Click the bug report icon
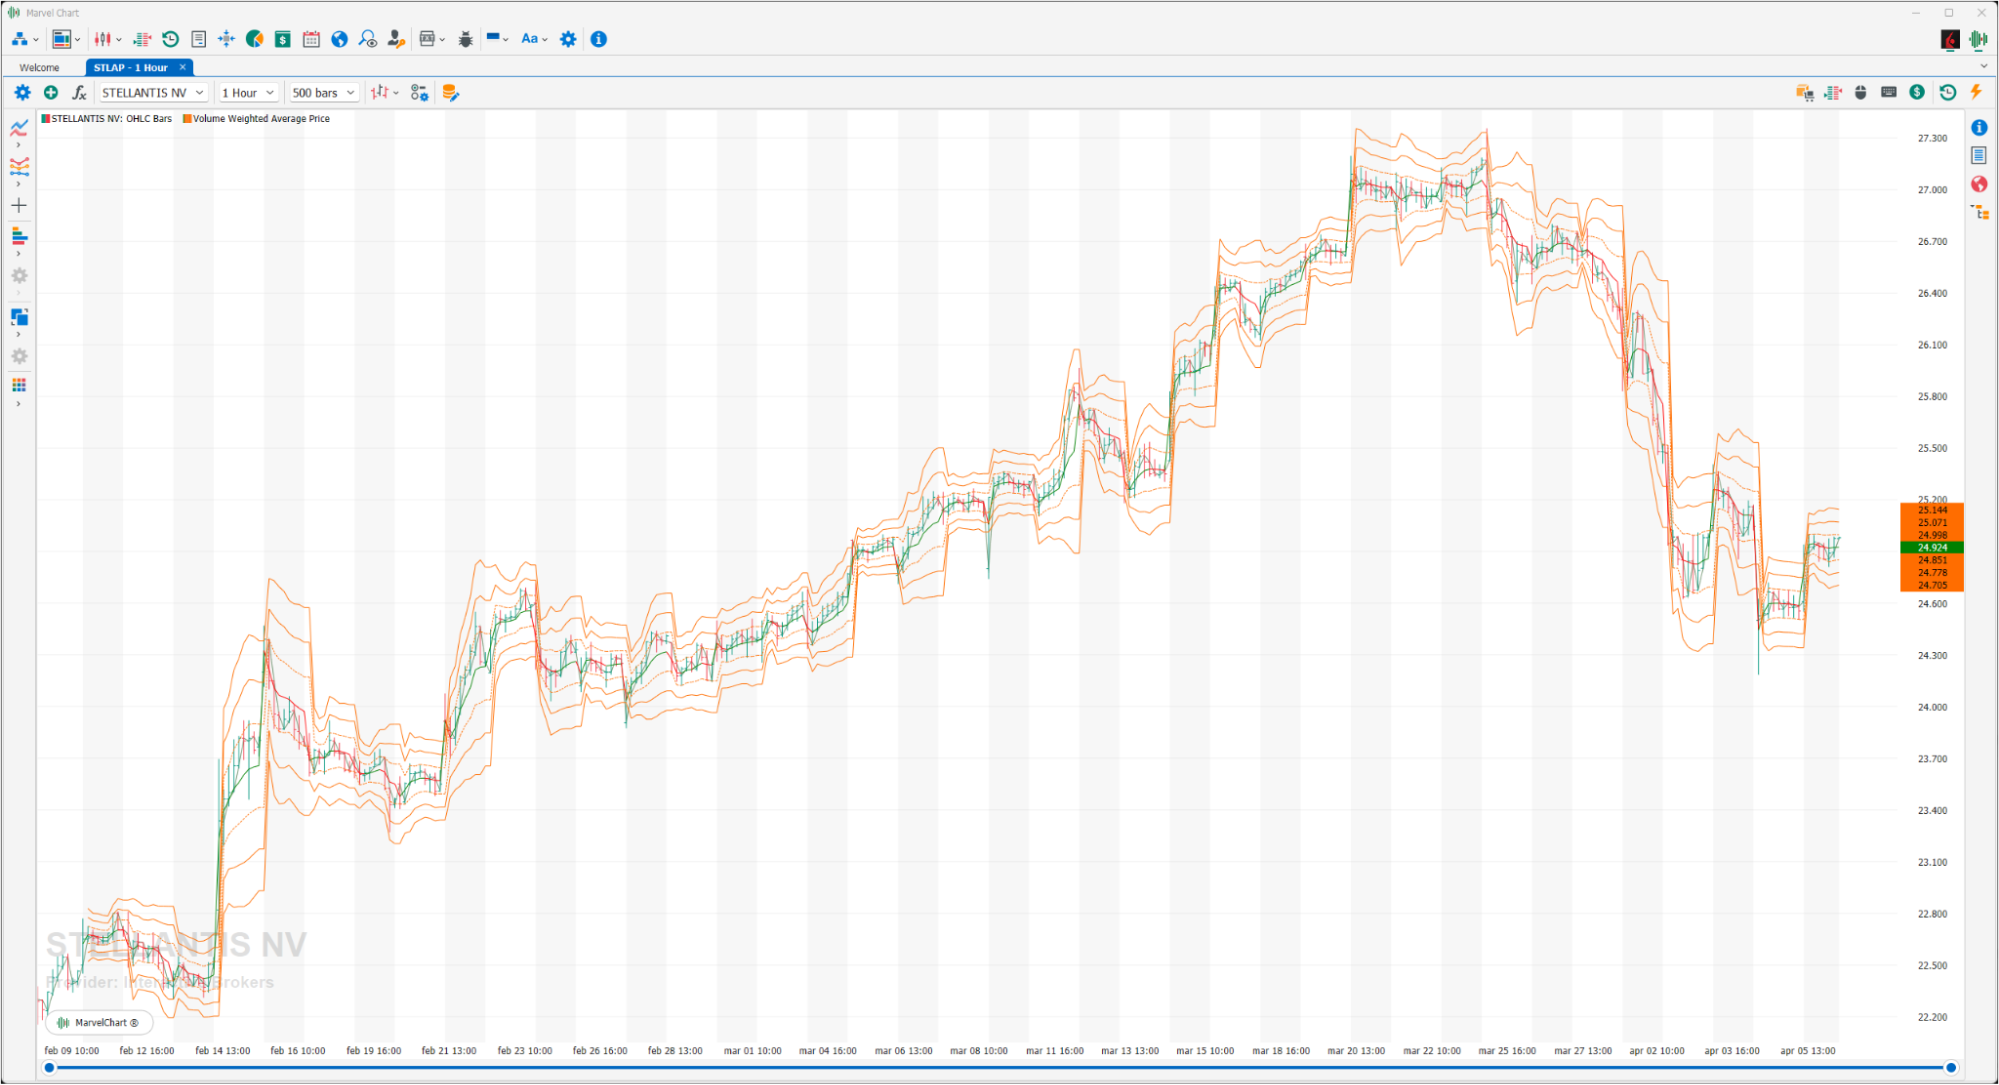 click(x=465, y=39)
